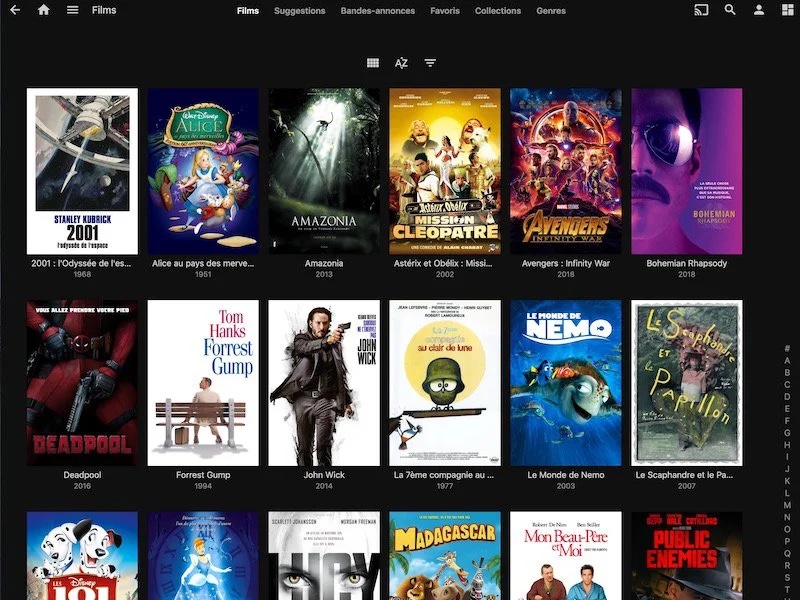
Task: Switch to the Bandes-annonces tab
Action: click(378, 11)
